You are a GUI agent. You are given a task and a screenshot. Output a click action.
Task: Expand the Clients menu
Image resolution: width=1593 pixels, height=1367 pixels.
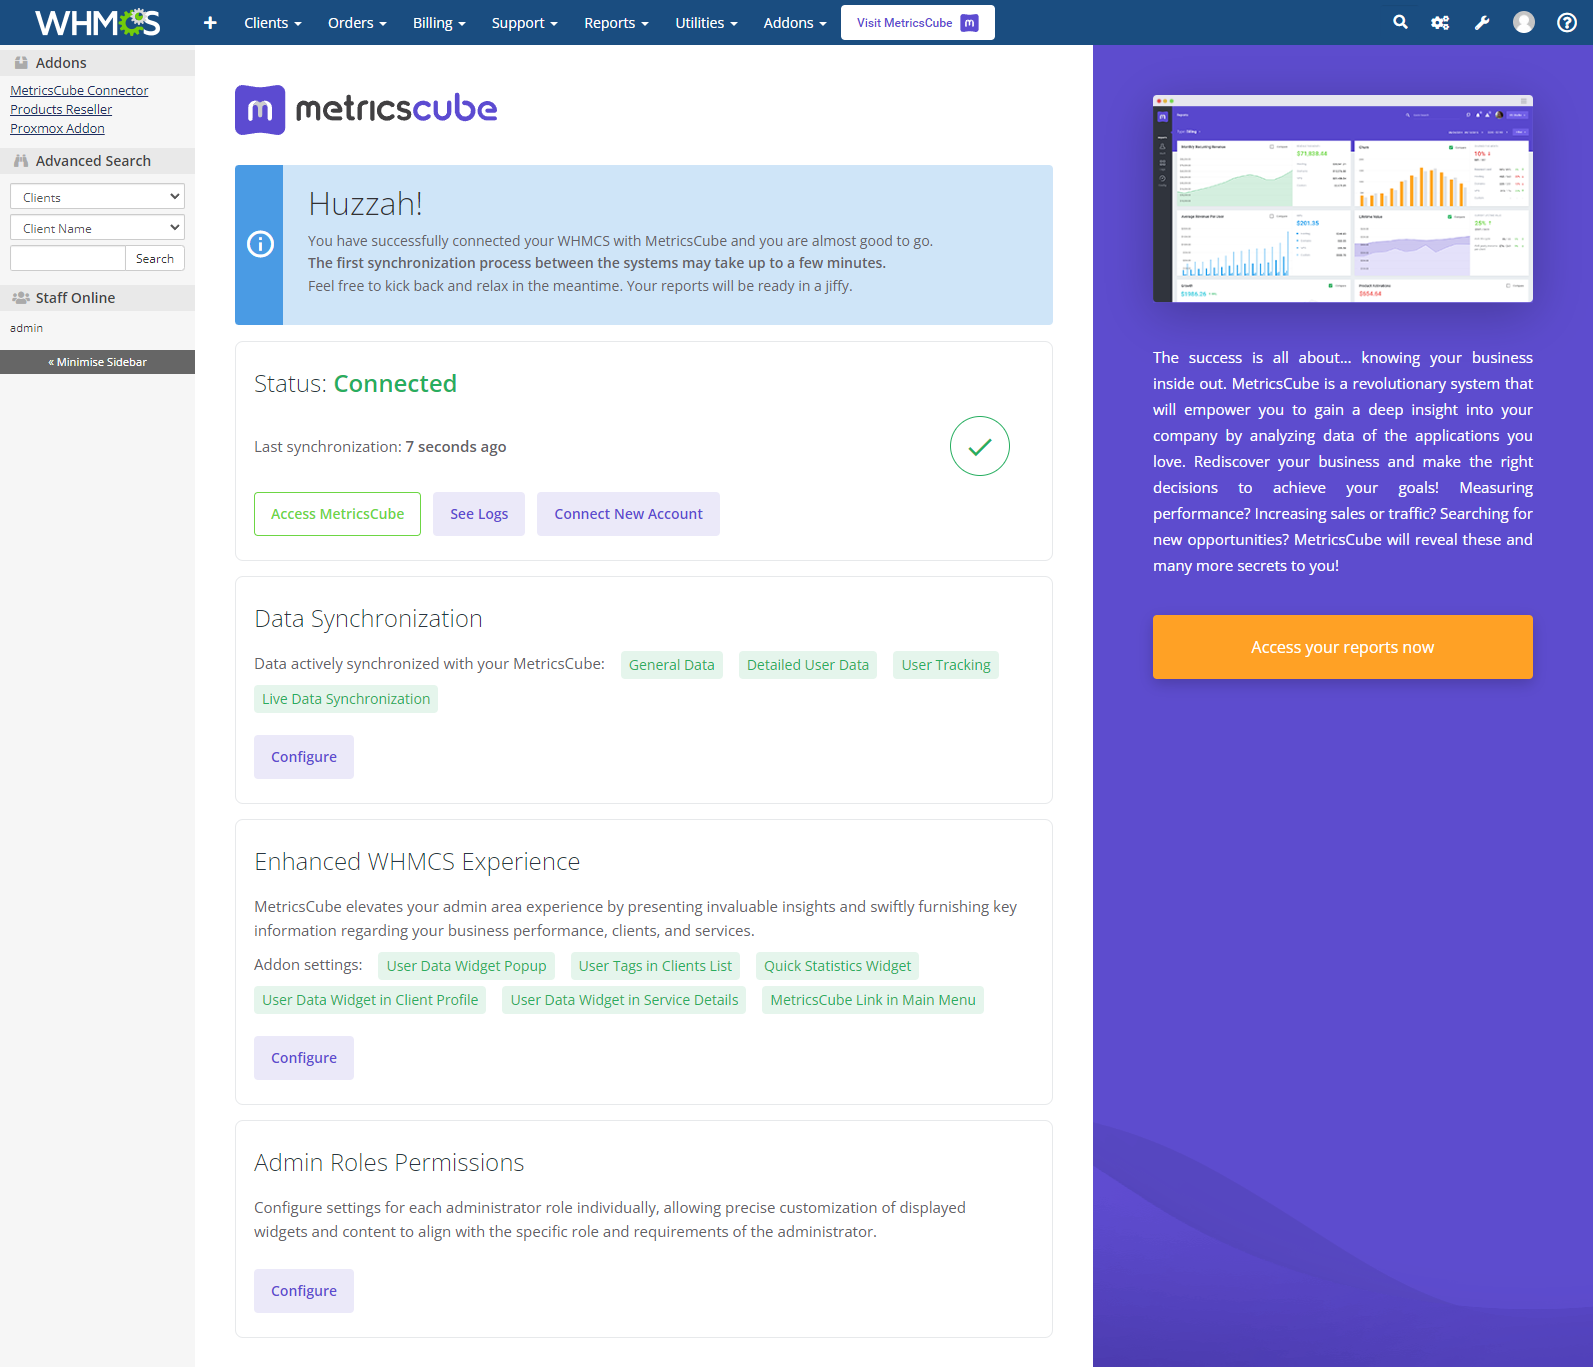[x=272, y=22]
